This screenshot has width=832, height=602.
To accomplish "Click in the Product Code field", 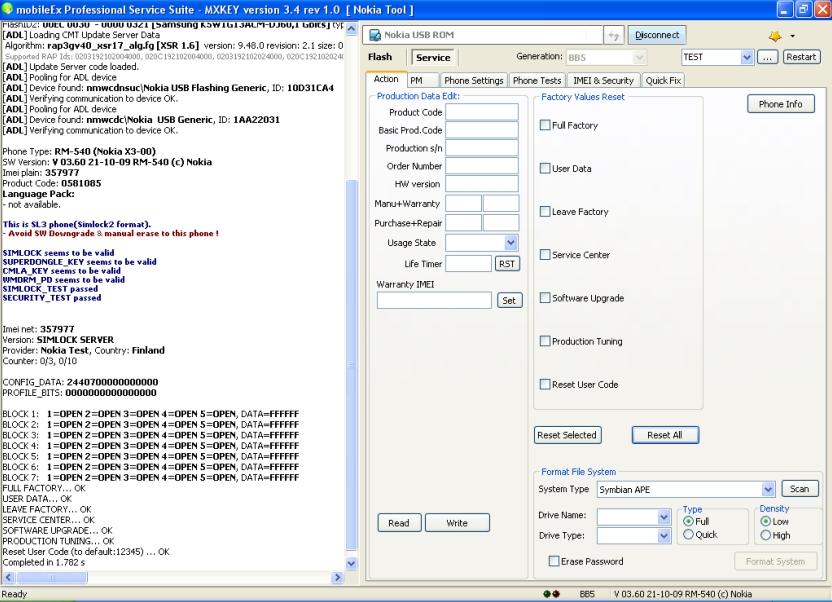I will (481, 112).
